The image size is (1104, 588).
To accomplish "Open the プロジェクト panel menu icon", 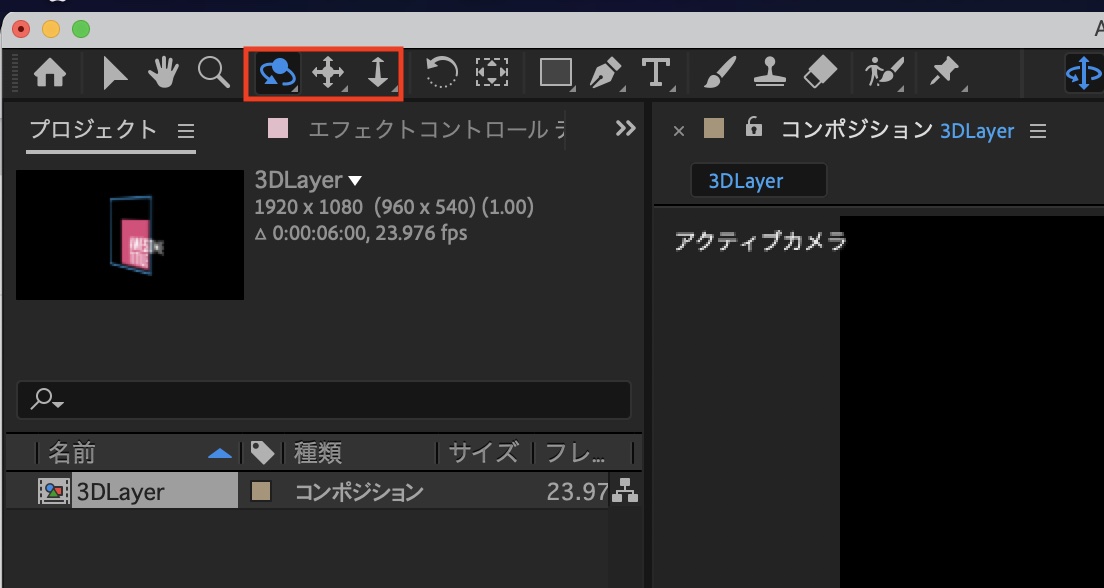I will (185, 131).
